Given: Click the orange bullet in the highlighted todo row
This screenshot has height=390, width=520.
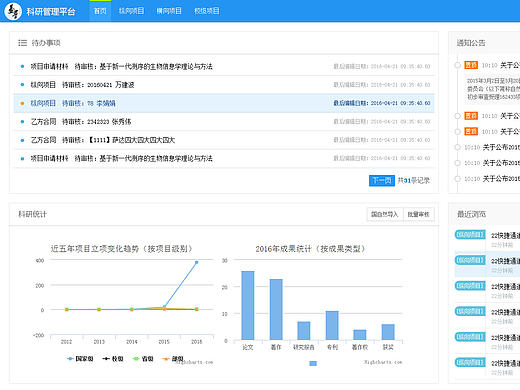Looking at the screenshot, I should pyautogui.click(x=22, y=103).
